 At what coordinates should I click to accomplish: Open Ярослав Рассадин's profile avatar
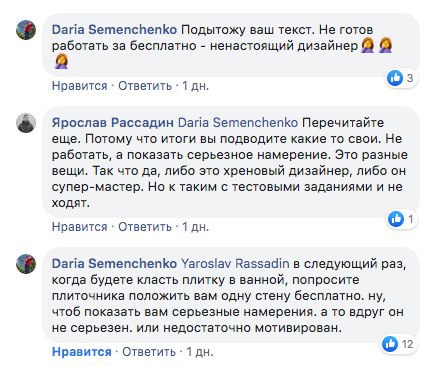(x=26, y=123)
